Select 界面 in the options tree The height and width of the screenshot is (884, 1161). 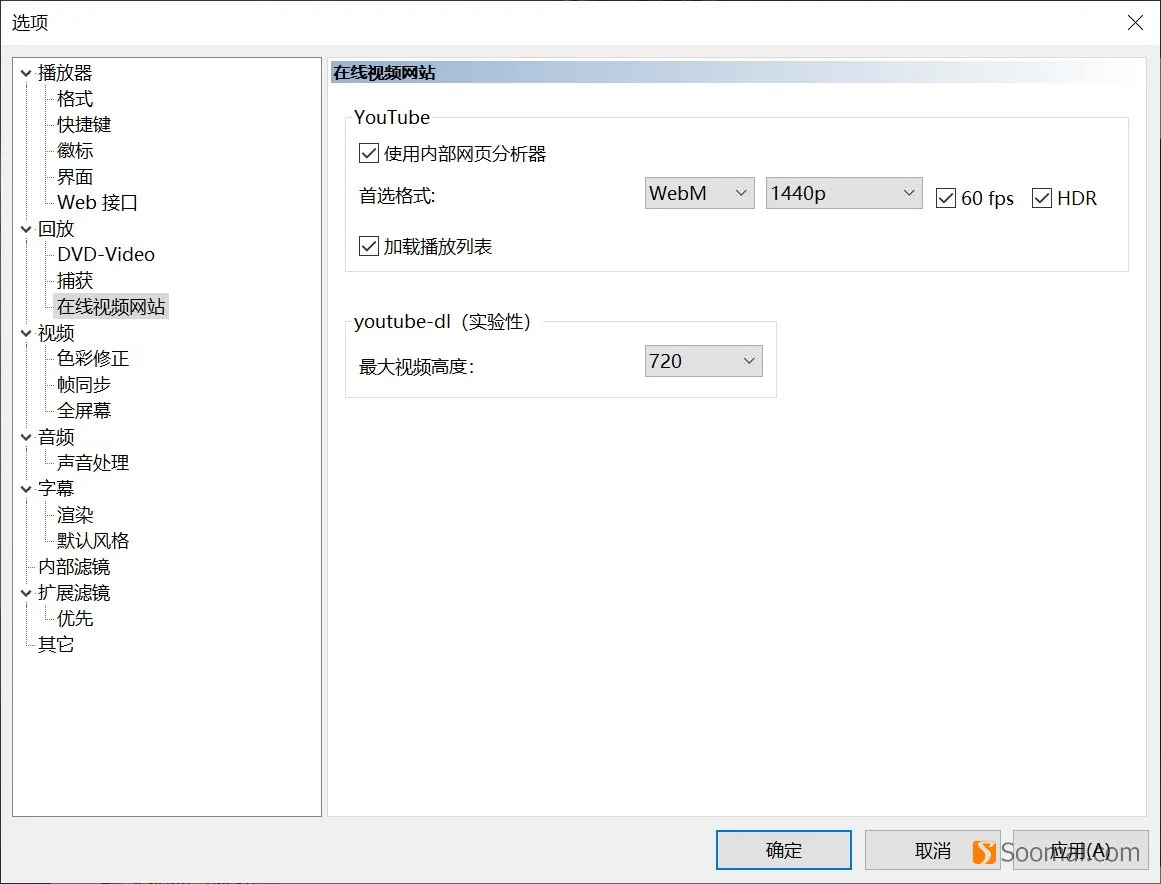[x=75, y=177]
